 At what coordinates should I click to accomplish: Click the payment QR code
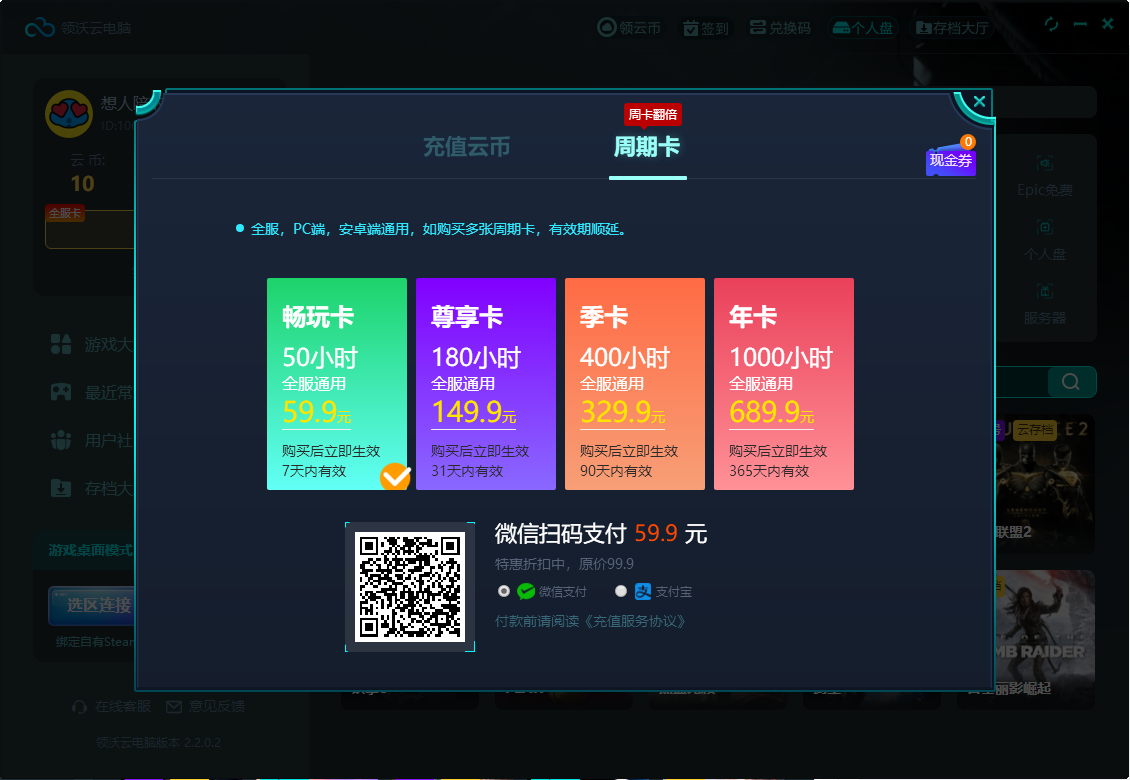tap(410, 587)
